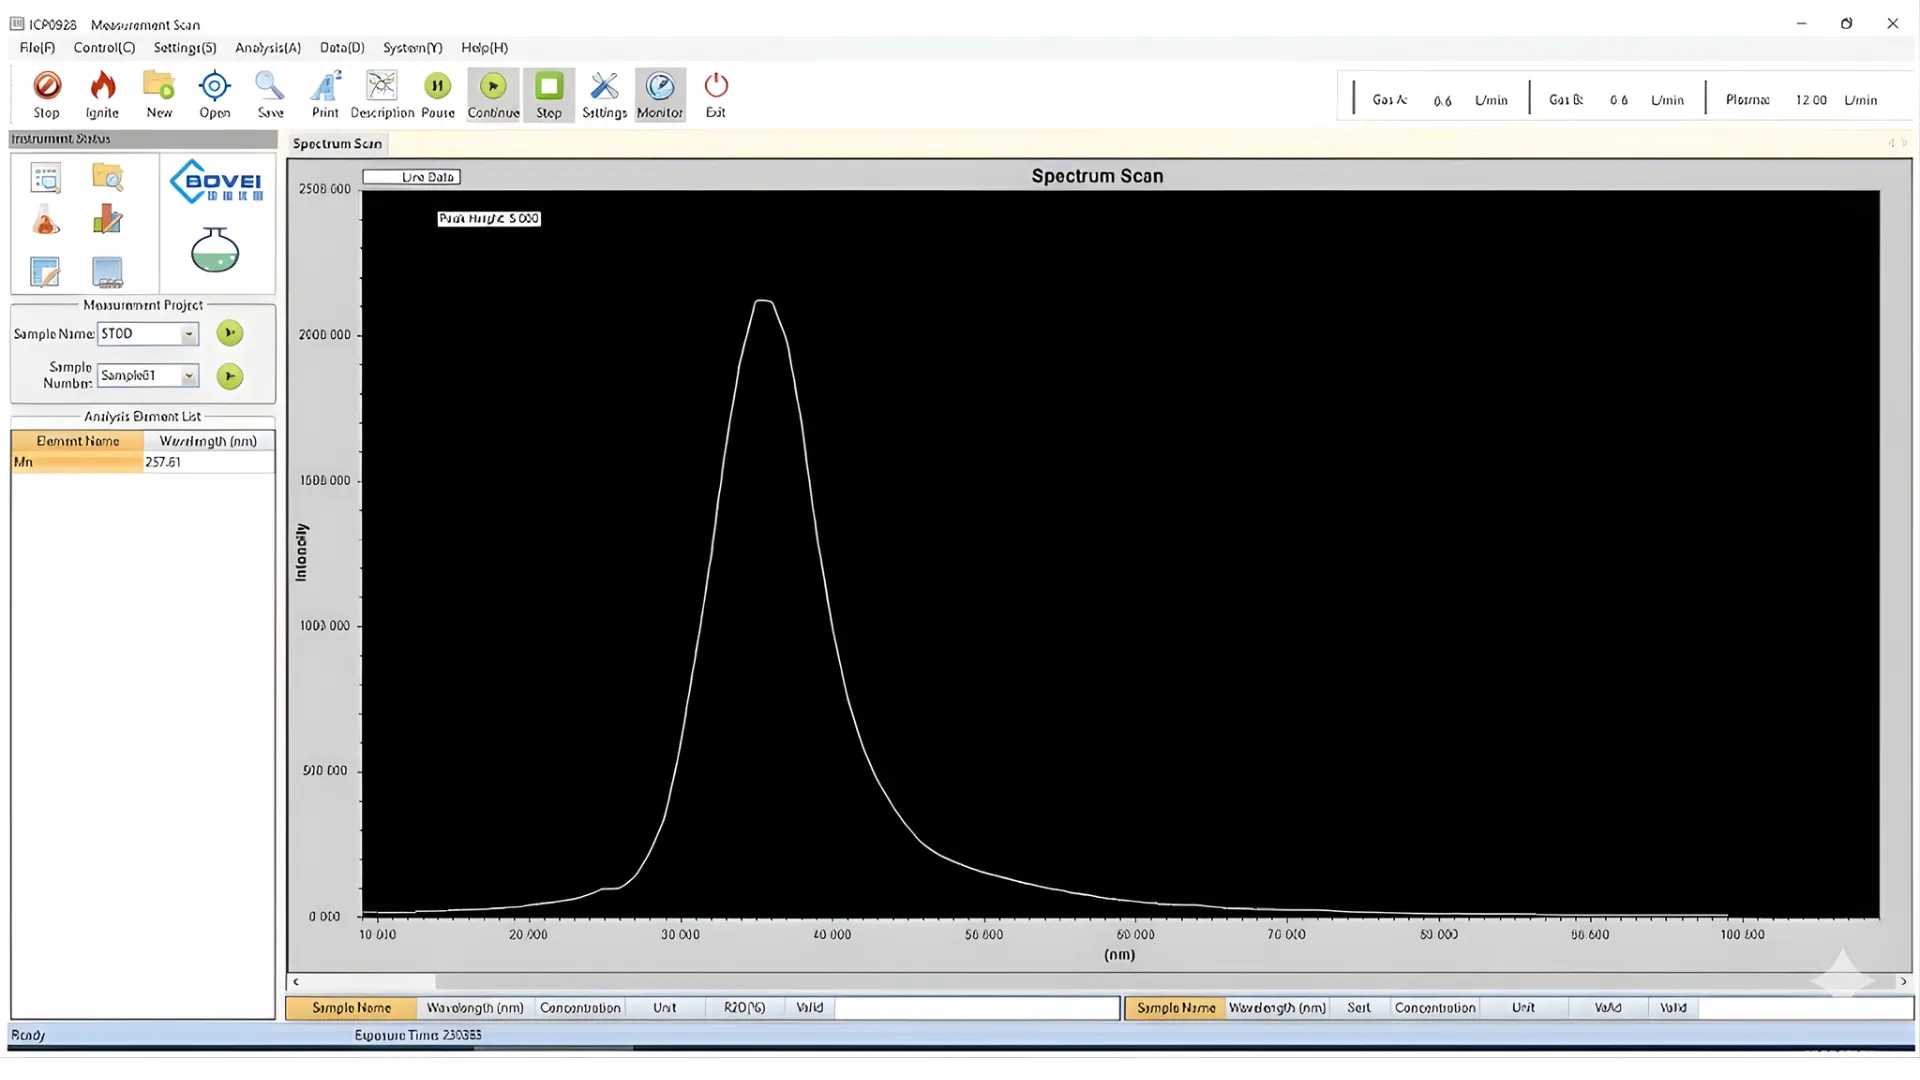Viewport: 1920px width, 1080px height.
Task: Expand the Sample Name dropdown
Action: [x=188, y=334]
